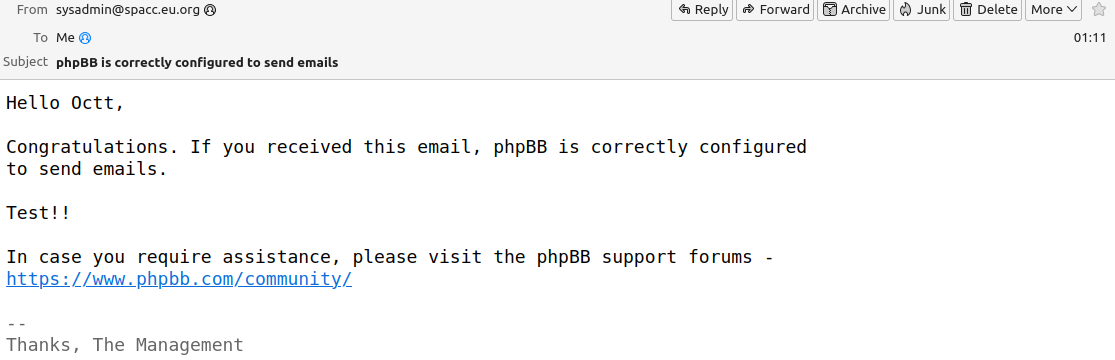Click the Subject header label

(x=26, y=62)
